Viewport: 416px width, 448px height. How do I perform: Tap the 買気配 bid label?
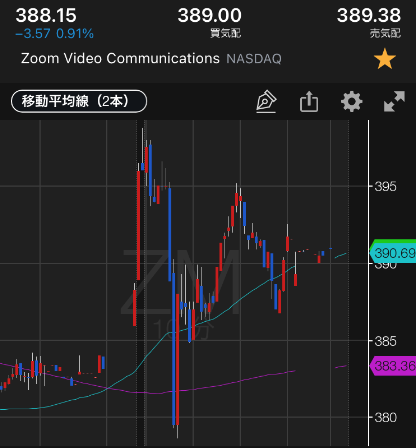click(225, 33)
